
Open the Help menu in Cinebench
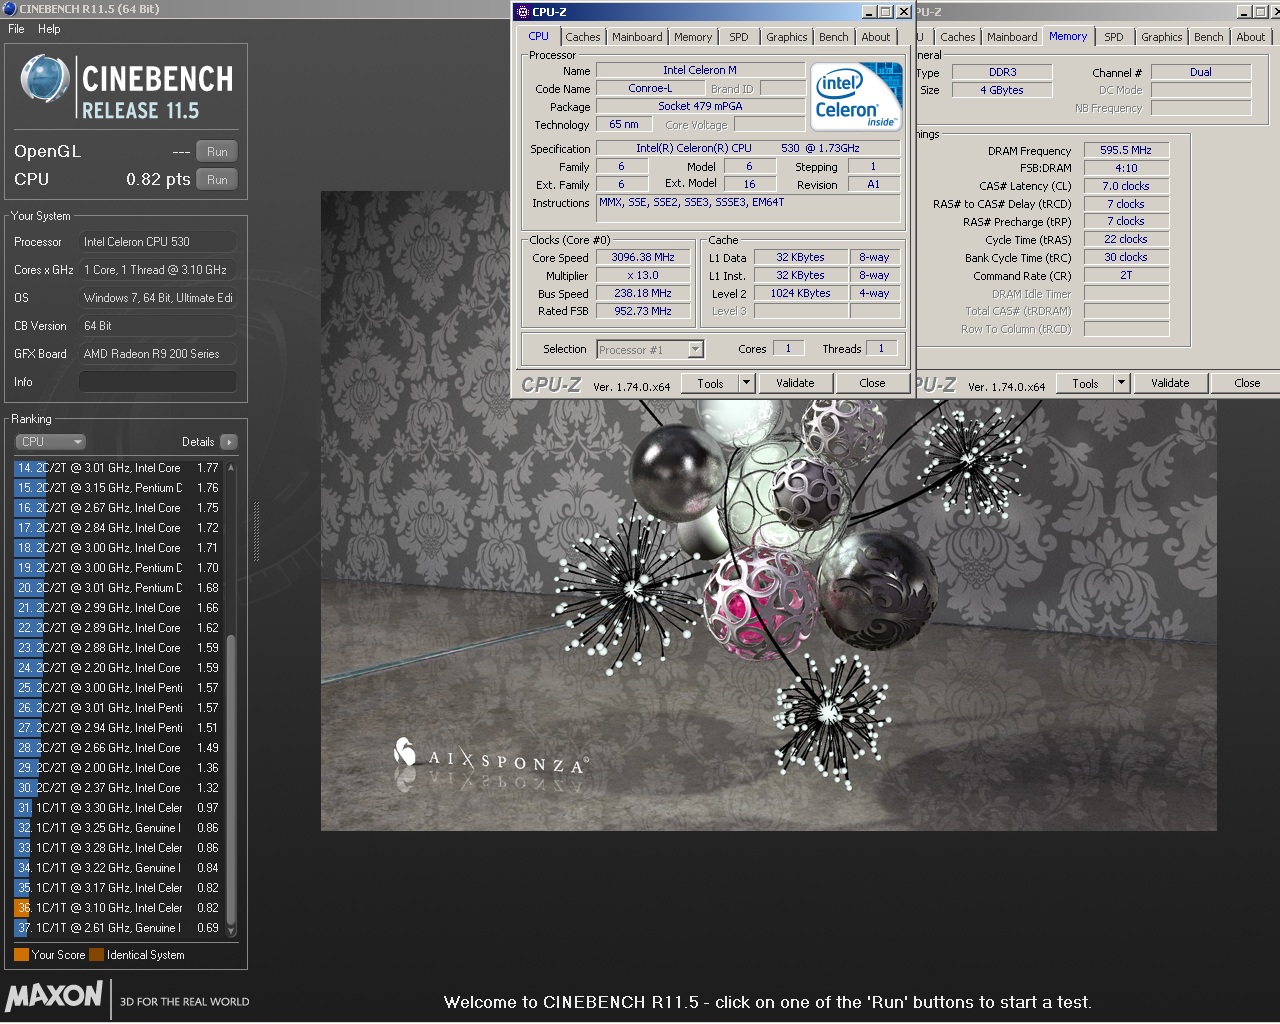[x=49, y=29]
